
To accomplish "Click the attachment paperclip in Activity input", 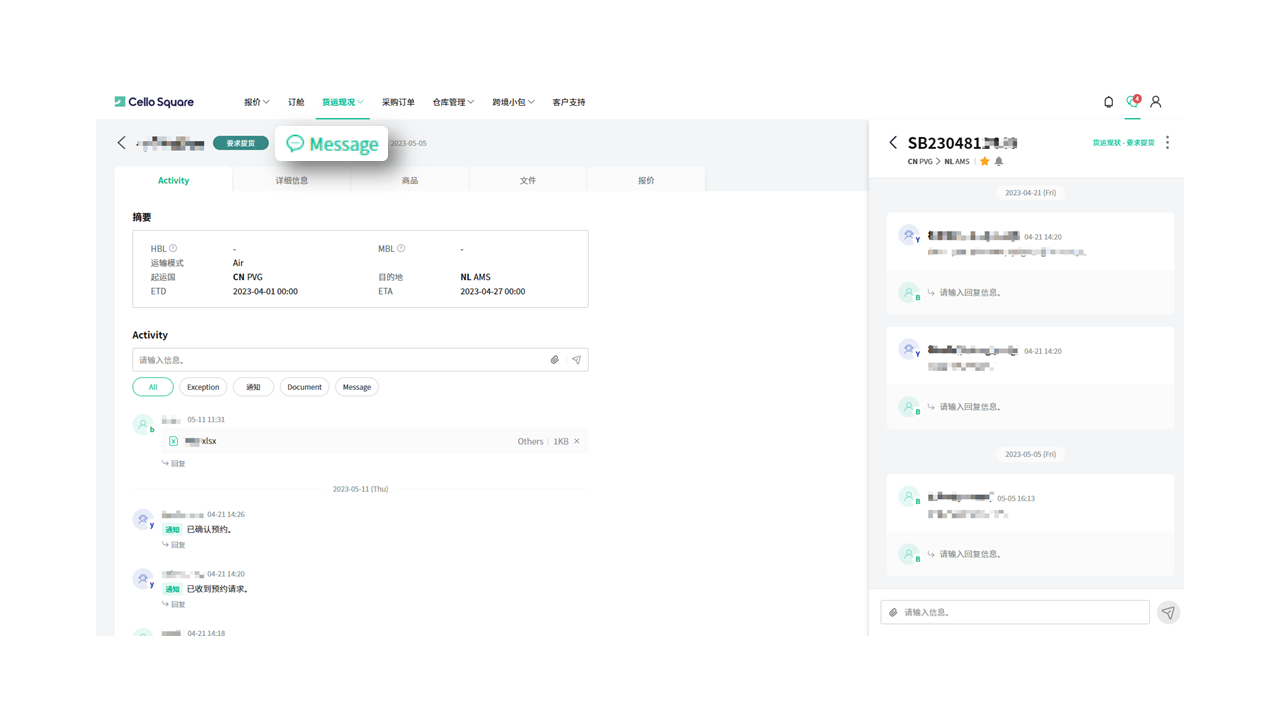I will point(555,360).
